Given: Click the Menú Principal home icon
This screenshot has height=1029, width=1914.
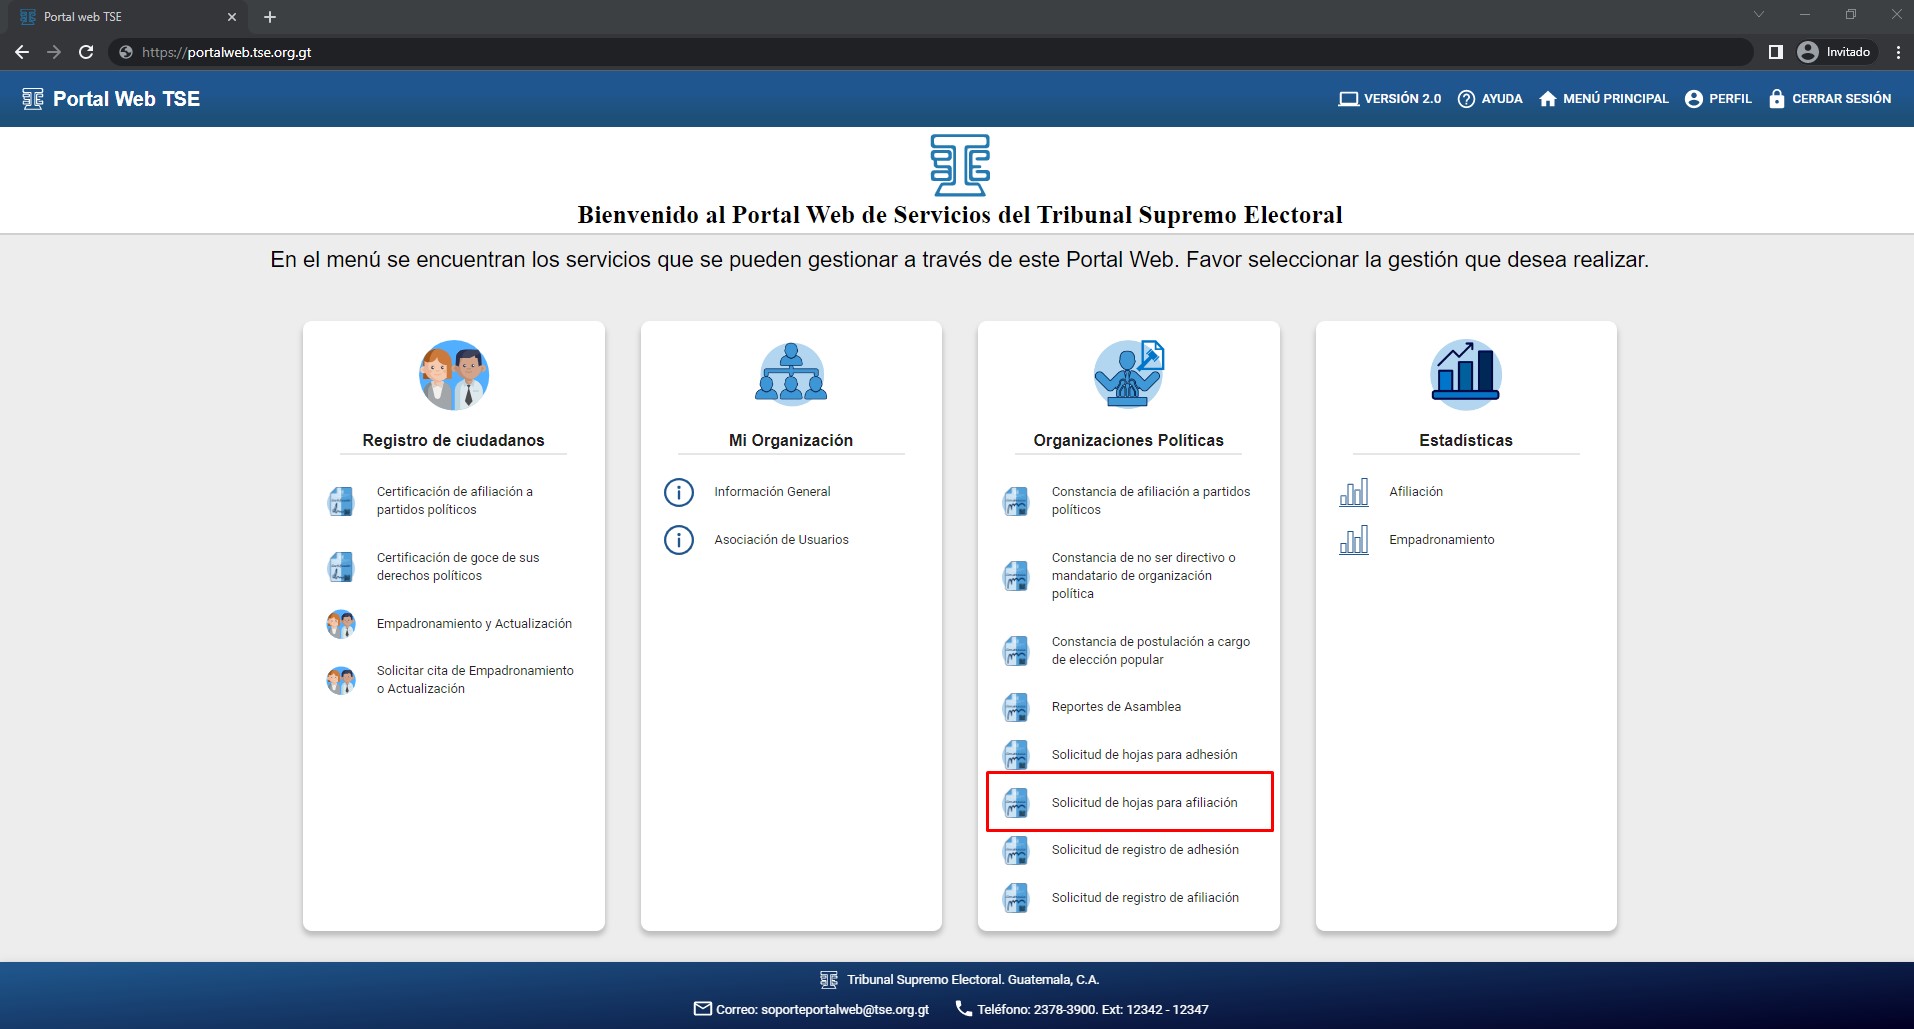Looking at the screenshot, I should pyautogui.click(x=1547, y=99).
